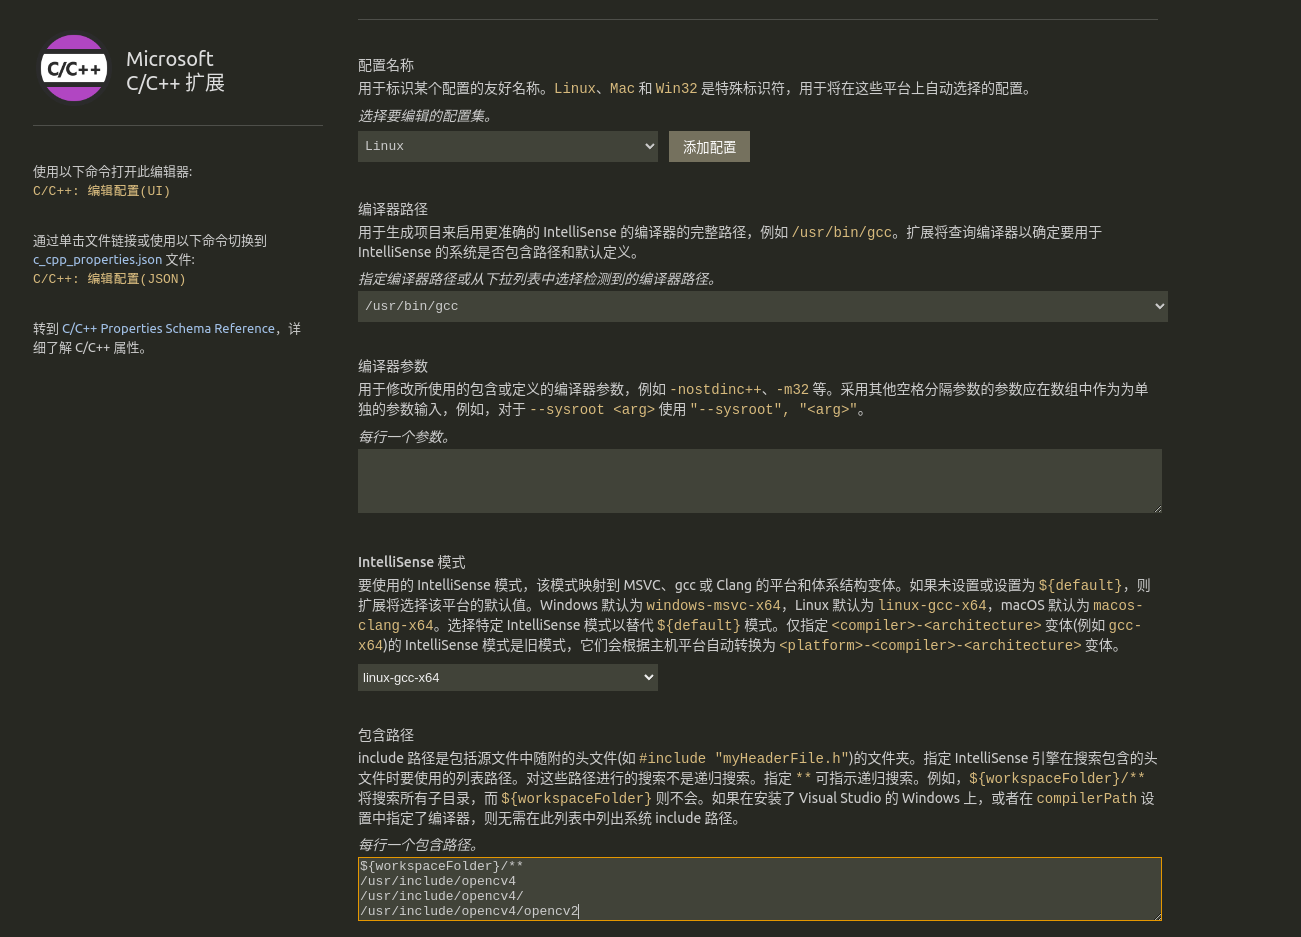Click the Microsoft C/C++ 扩展 header title
The width and height of the screenshot is (1301, 937).
coord(175,70)
